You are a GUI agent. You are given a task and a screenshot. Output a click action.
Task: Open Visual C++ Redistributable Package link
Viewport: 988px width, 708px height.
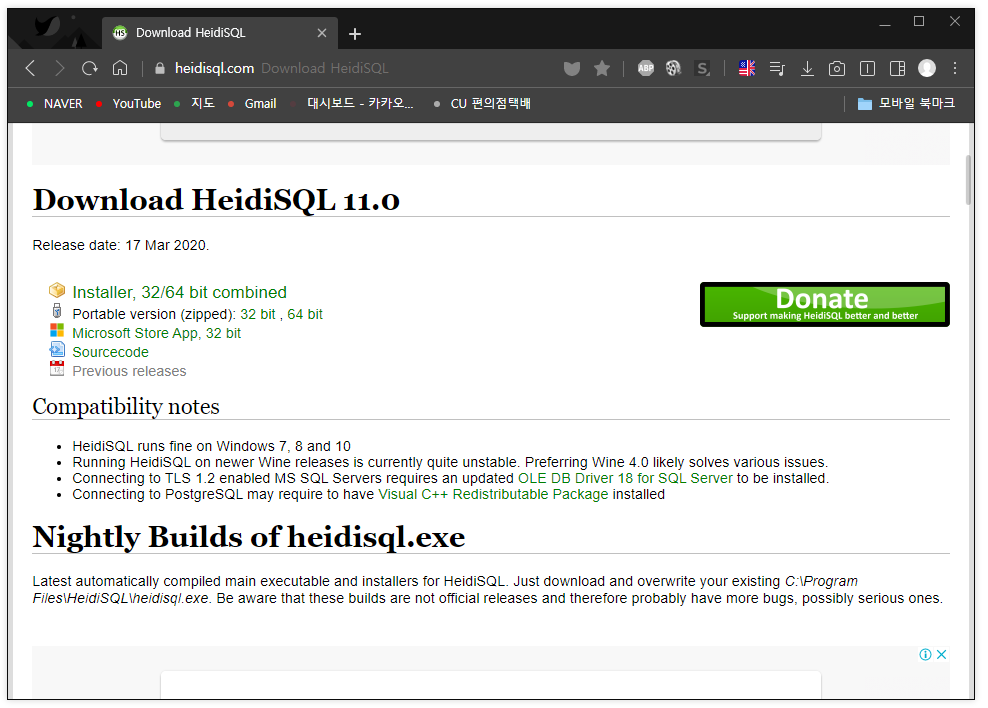pos(493,494)
